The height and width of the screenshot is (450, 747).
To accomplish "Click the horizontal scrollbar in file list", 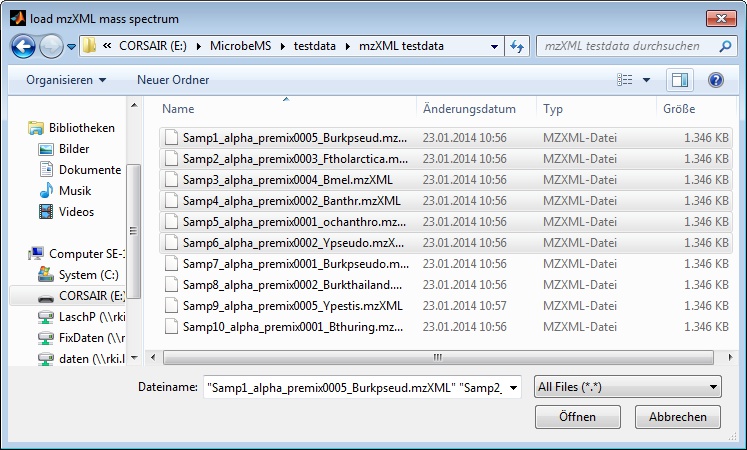I will [436, 356].
